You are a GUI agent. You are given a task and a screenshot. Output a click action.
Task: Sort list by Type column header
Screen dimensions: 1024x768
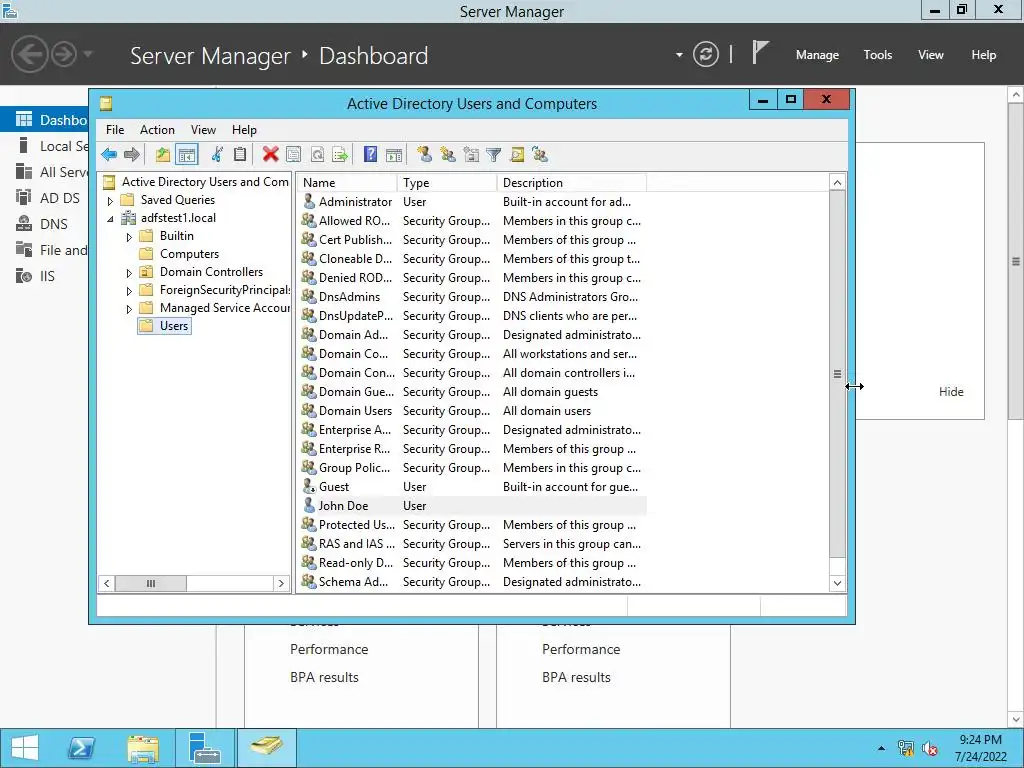click(x=447, y=183)
